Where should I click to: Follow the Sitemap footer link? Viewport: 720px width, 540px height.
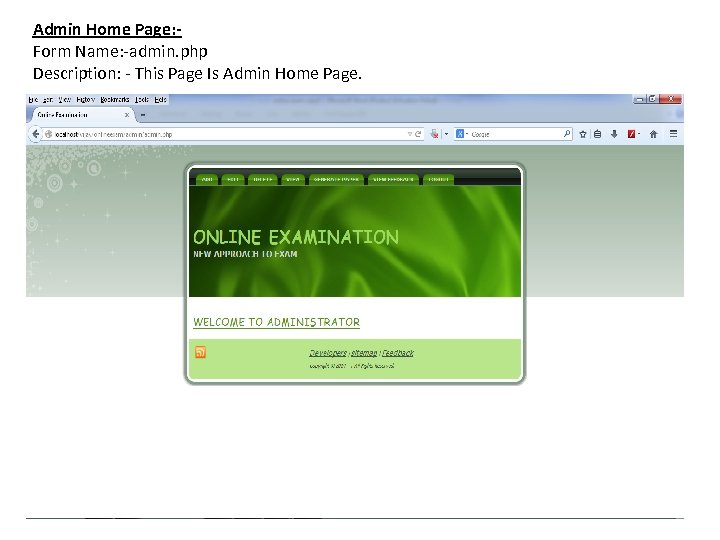(364, 353)
